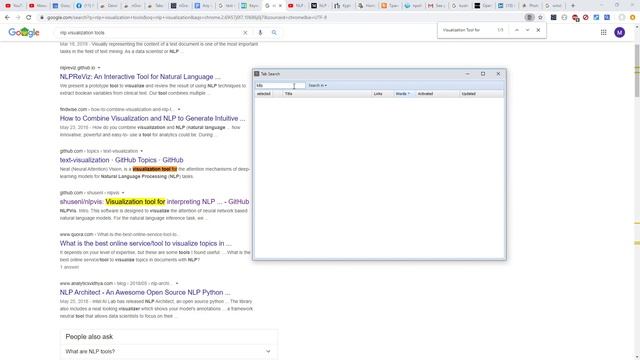
Task: Open the NLP Architect result link
Action: pos(145,293)
